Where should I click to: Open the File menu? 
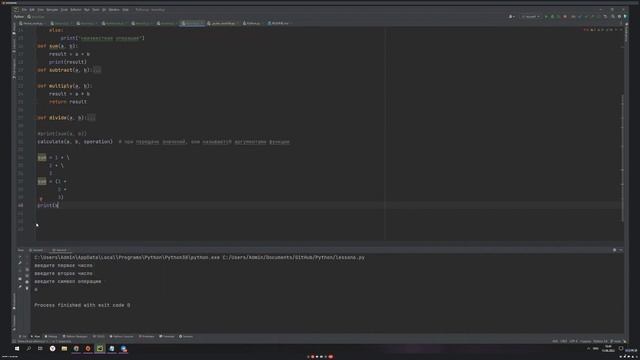click(x=24, y=9)
